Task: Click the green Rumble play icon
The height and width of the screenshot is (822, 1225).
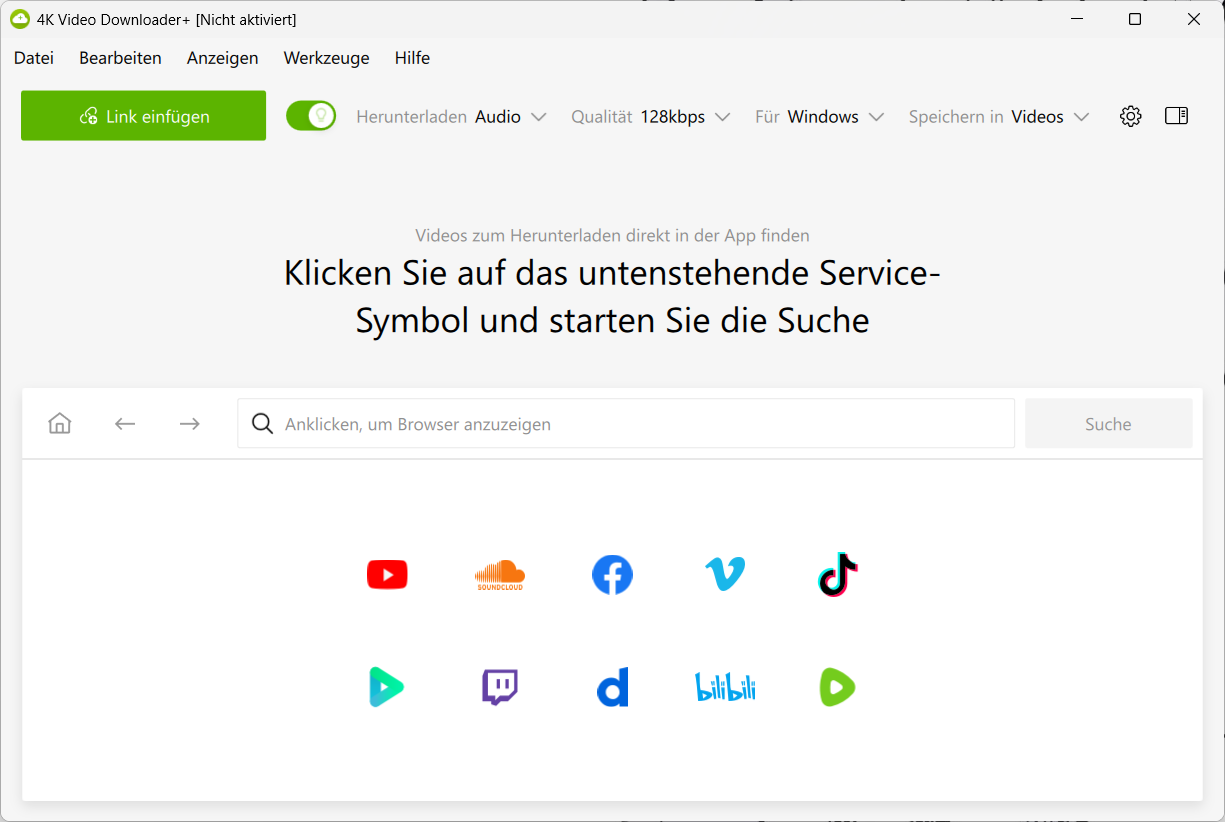Action: click(837, 687)
